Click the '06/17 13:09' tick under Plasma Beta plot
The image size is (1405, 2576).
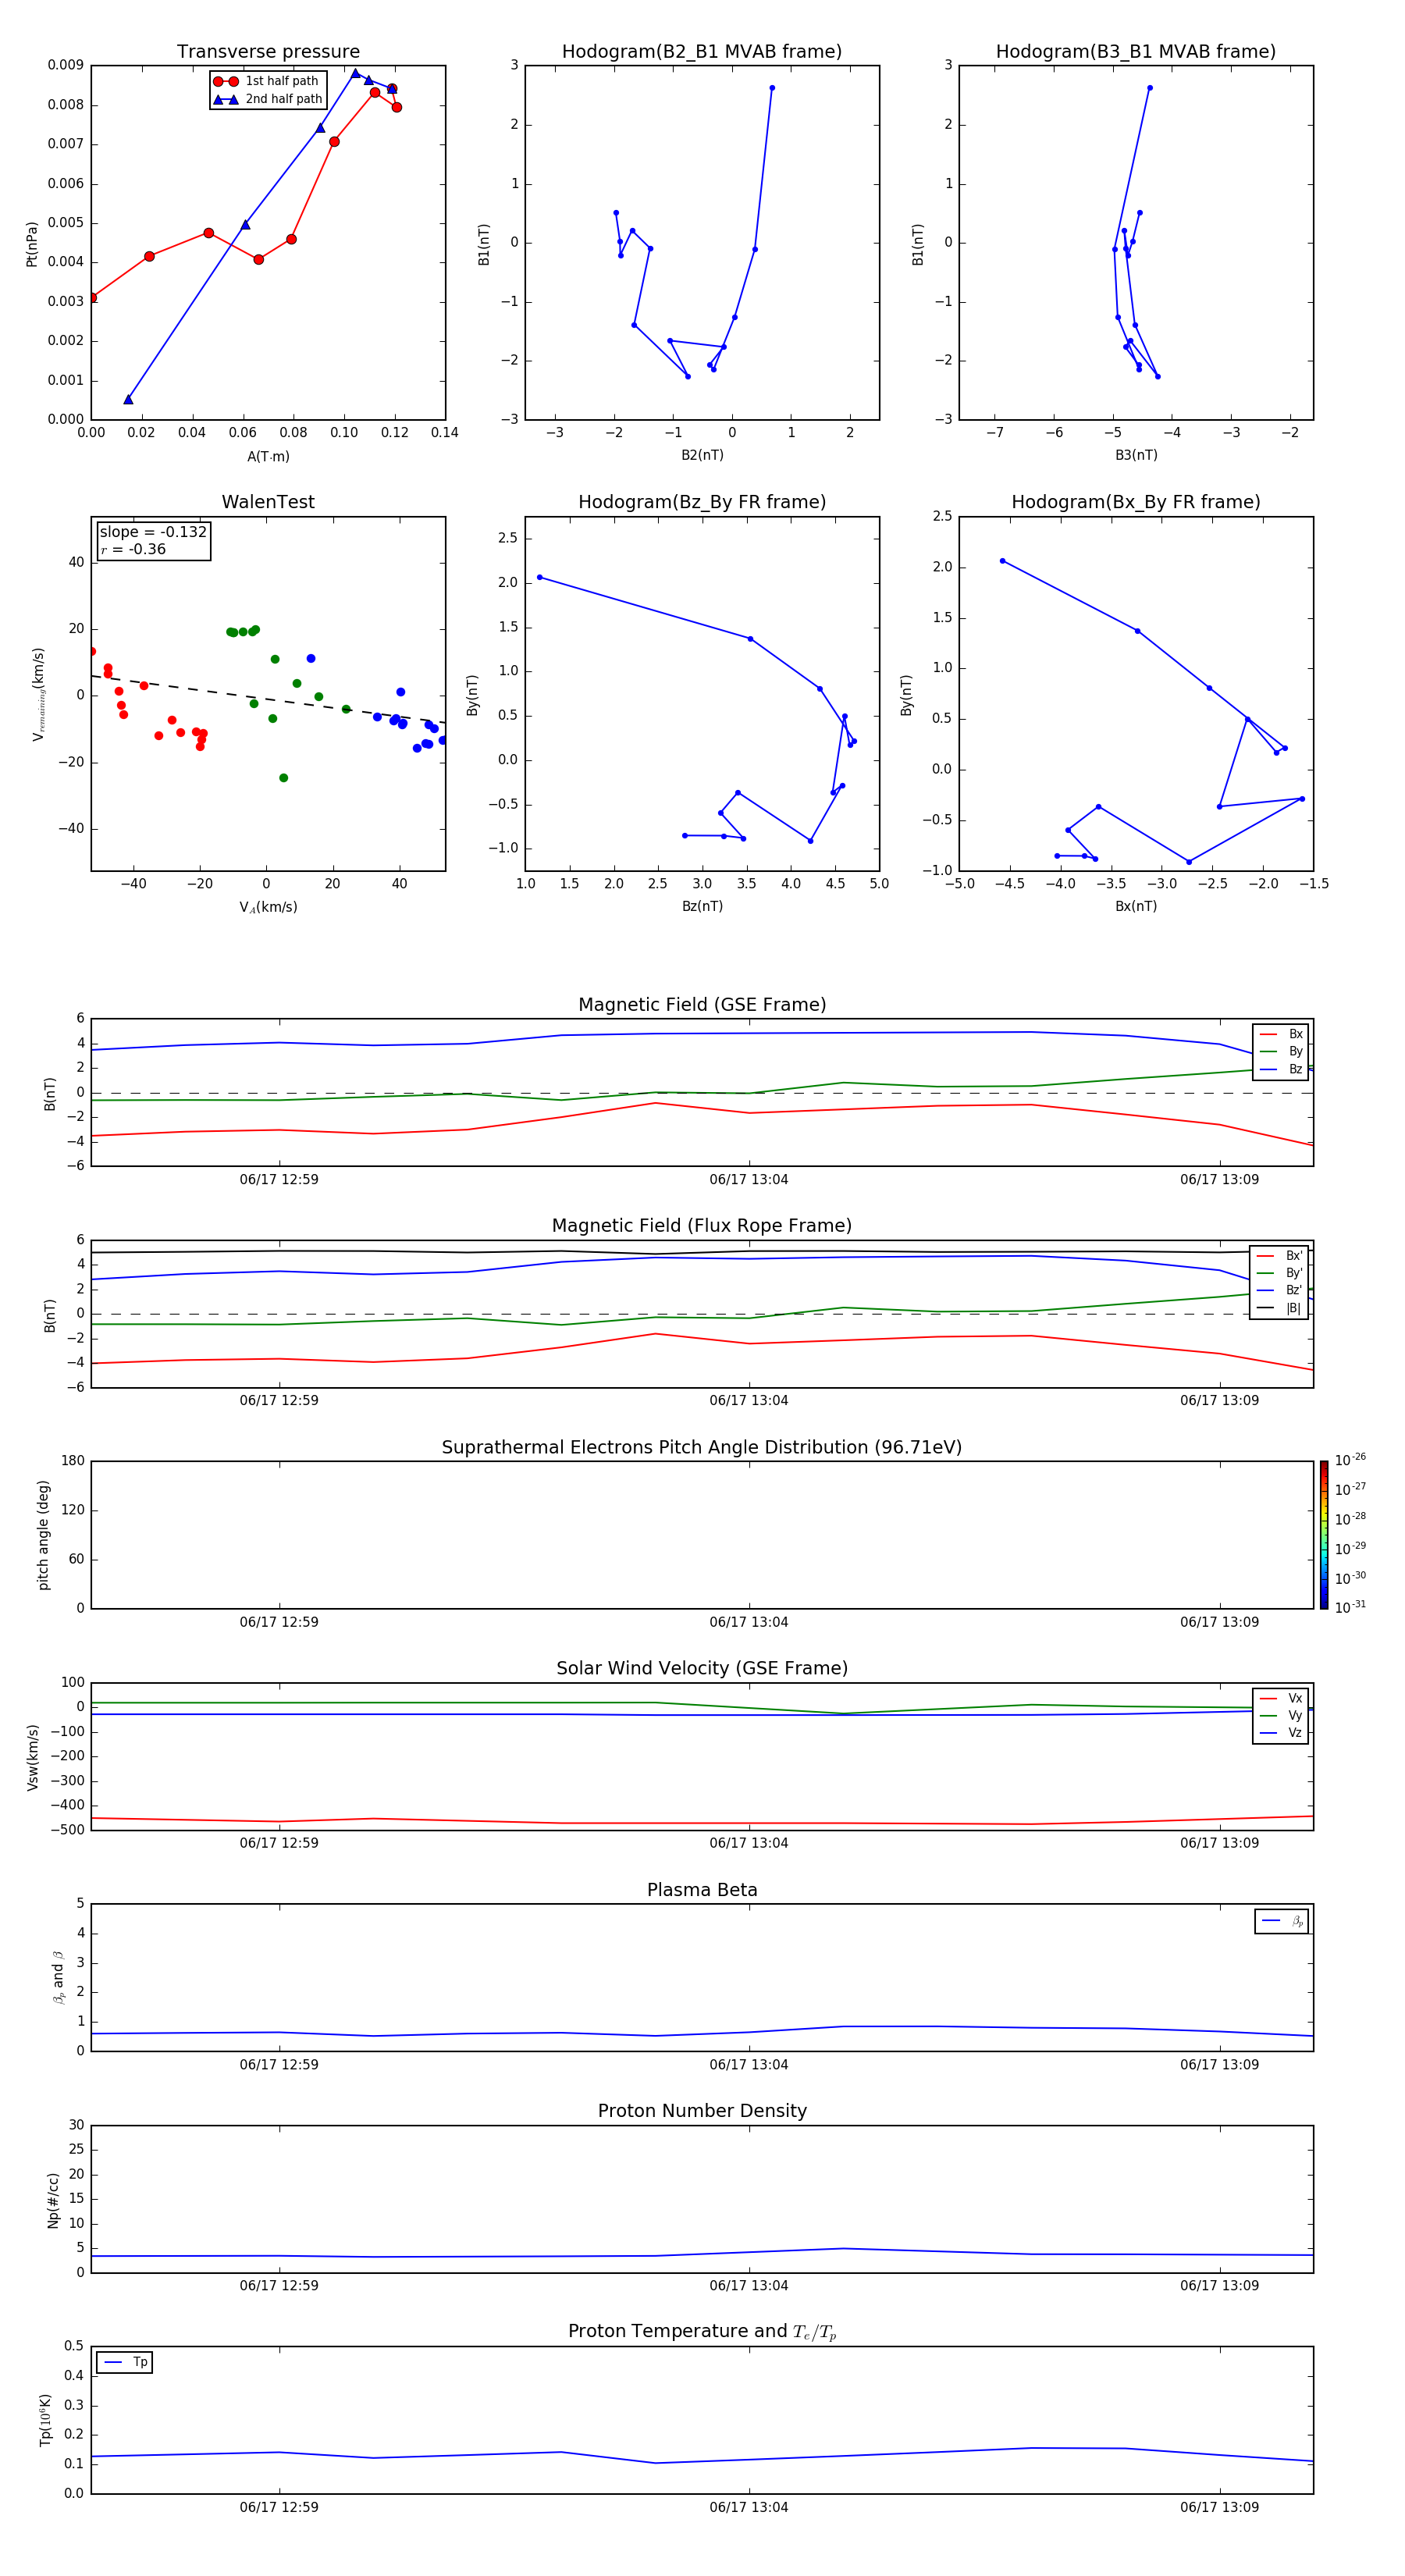(1219, 2064)
